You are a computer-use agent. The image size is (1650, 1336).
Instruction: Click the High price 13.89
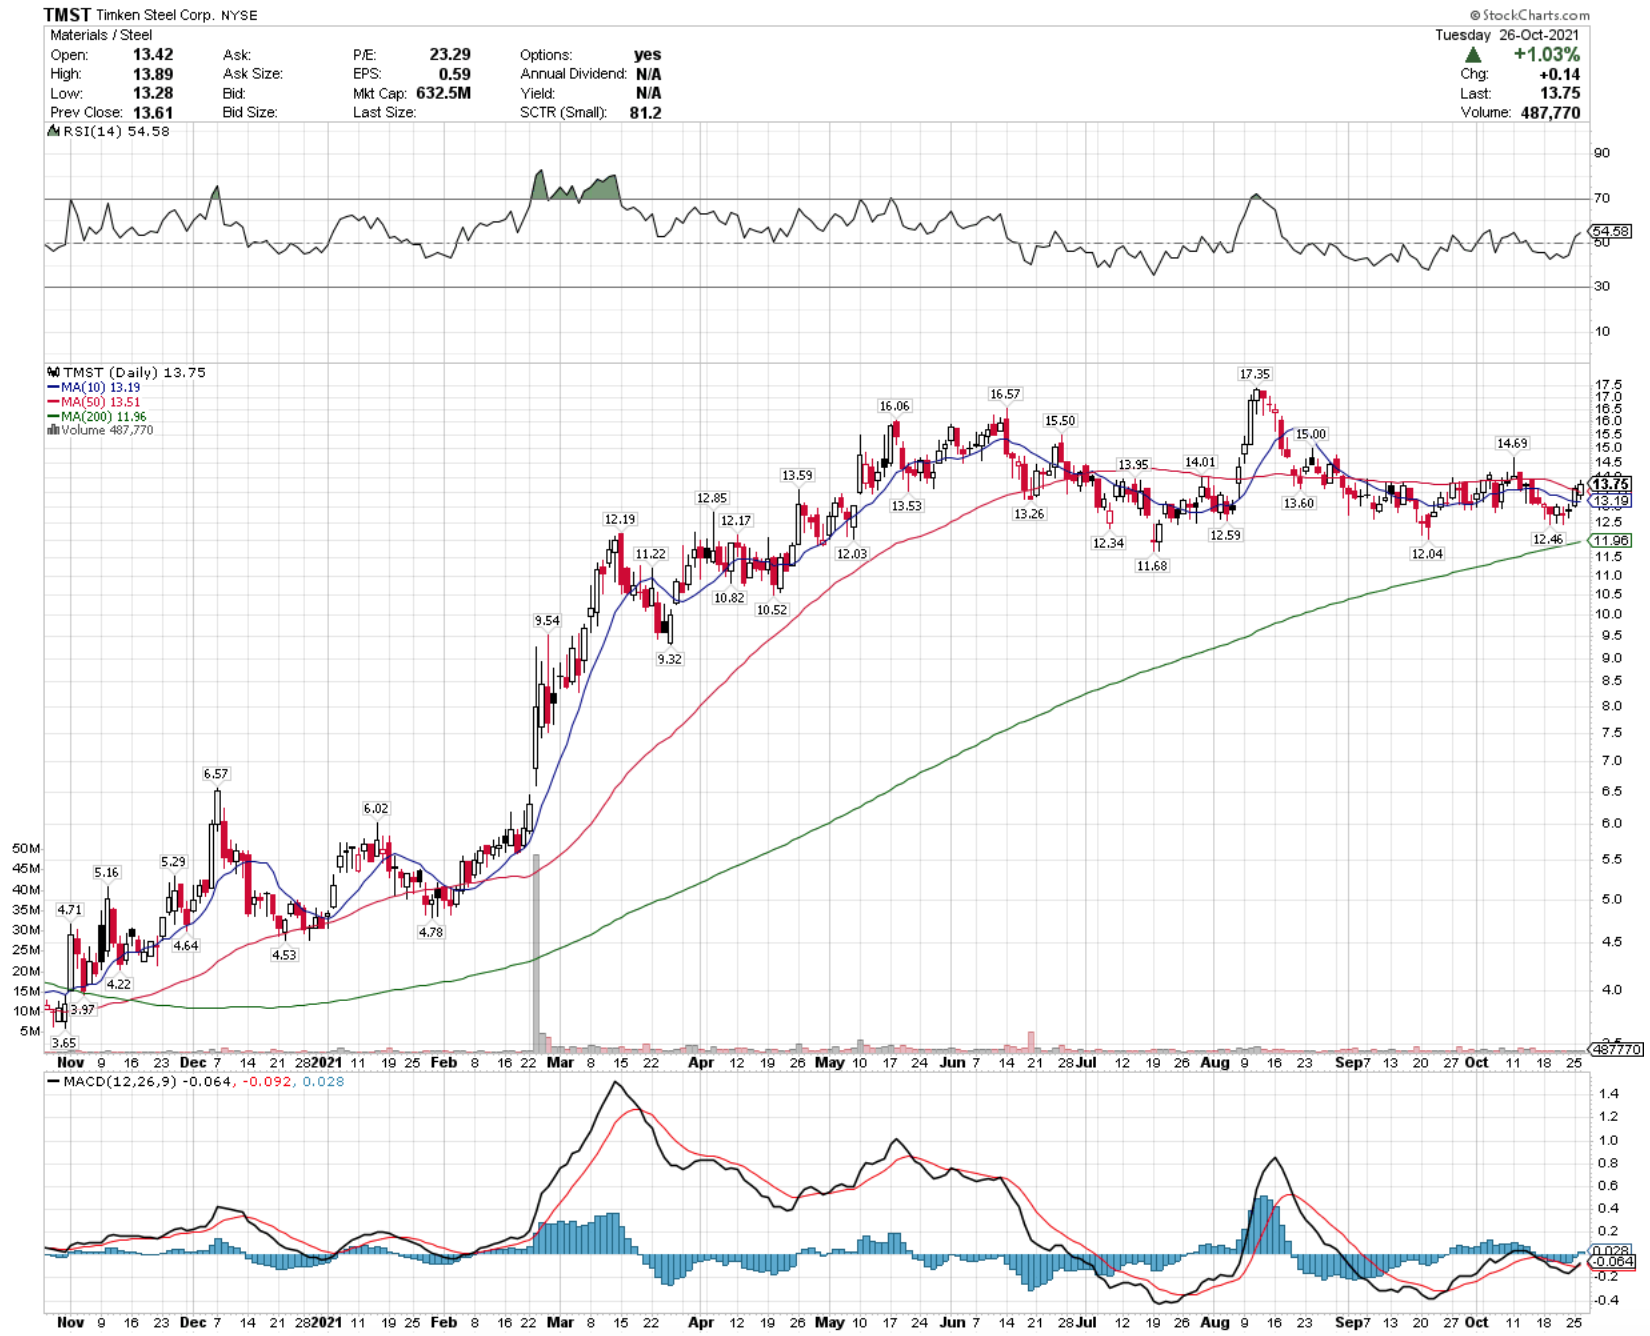(153, 74)
